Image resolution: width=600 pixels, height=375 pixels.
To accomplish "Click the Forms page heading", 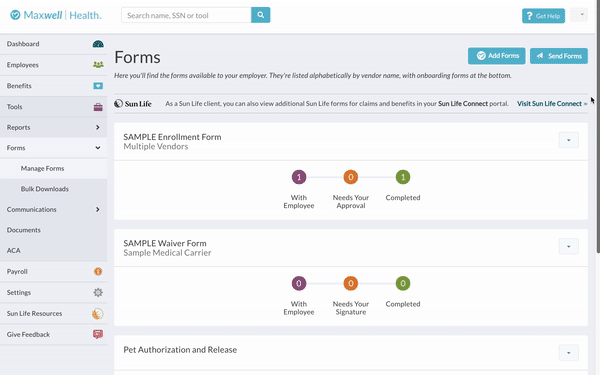I will pyautogui.click(x=137, y=57).
